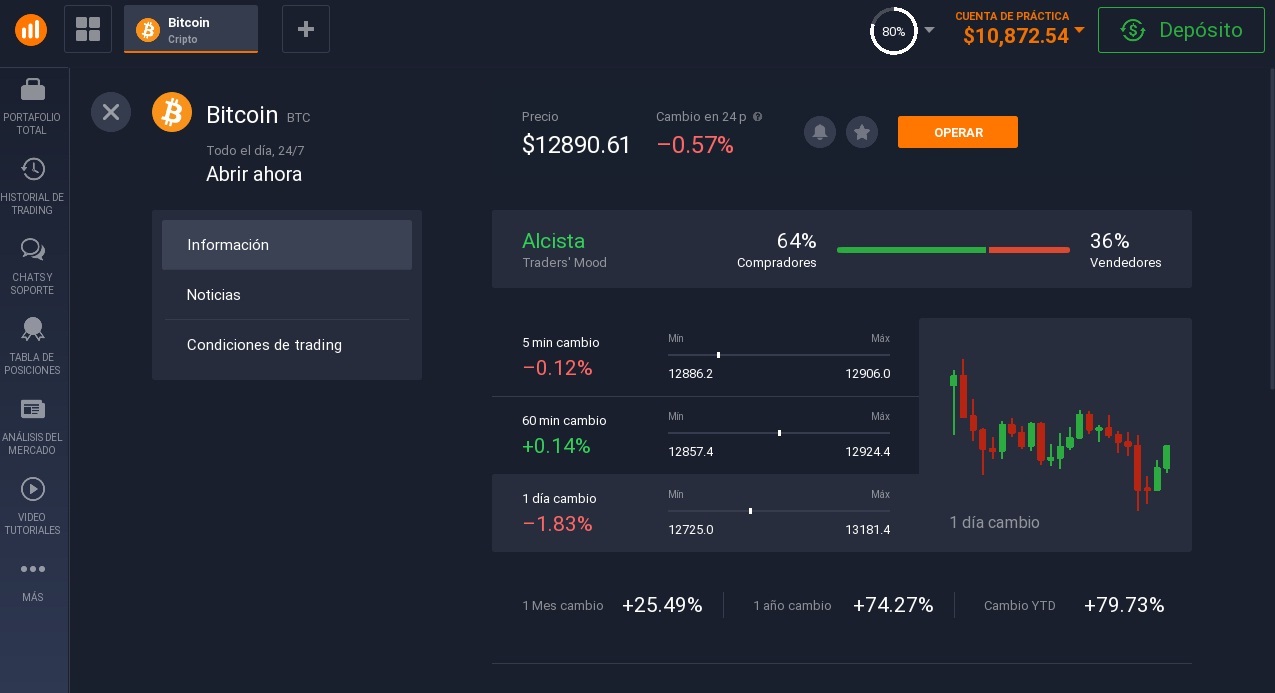The height and width of the screenshot is (693, 1275).
Task: Click the 60 min cambio min-max range slider
Action: point(779,433)
